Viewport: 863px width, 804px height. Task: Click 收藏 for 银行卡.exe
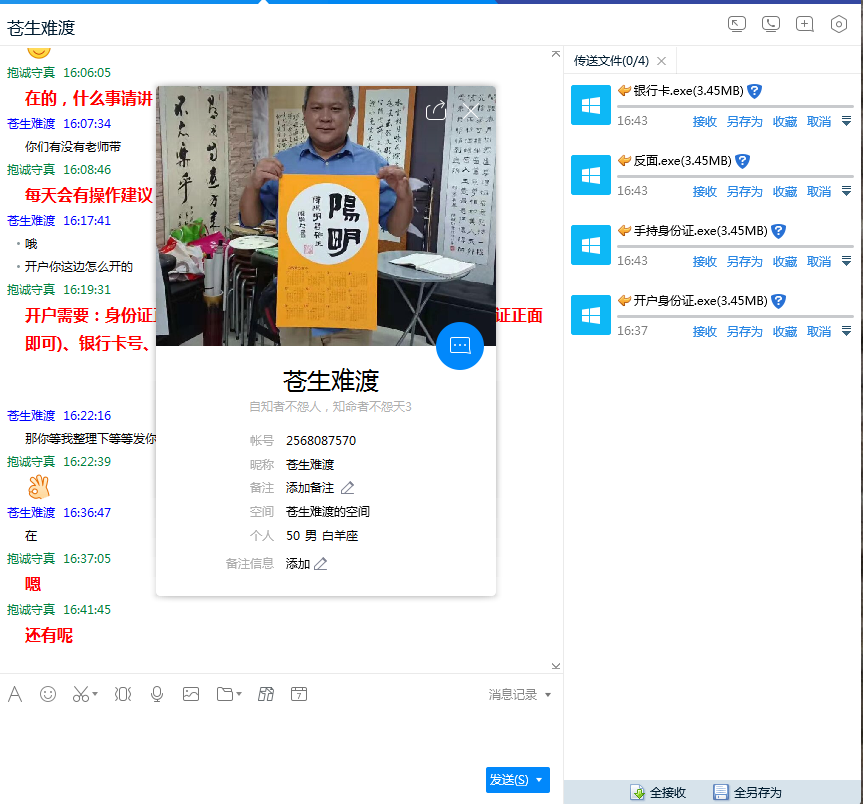click(x=784, y=122)
